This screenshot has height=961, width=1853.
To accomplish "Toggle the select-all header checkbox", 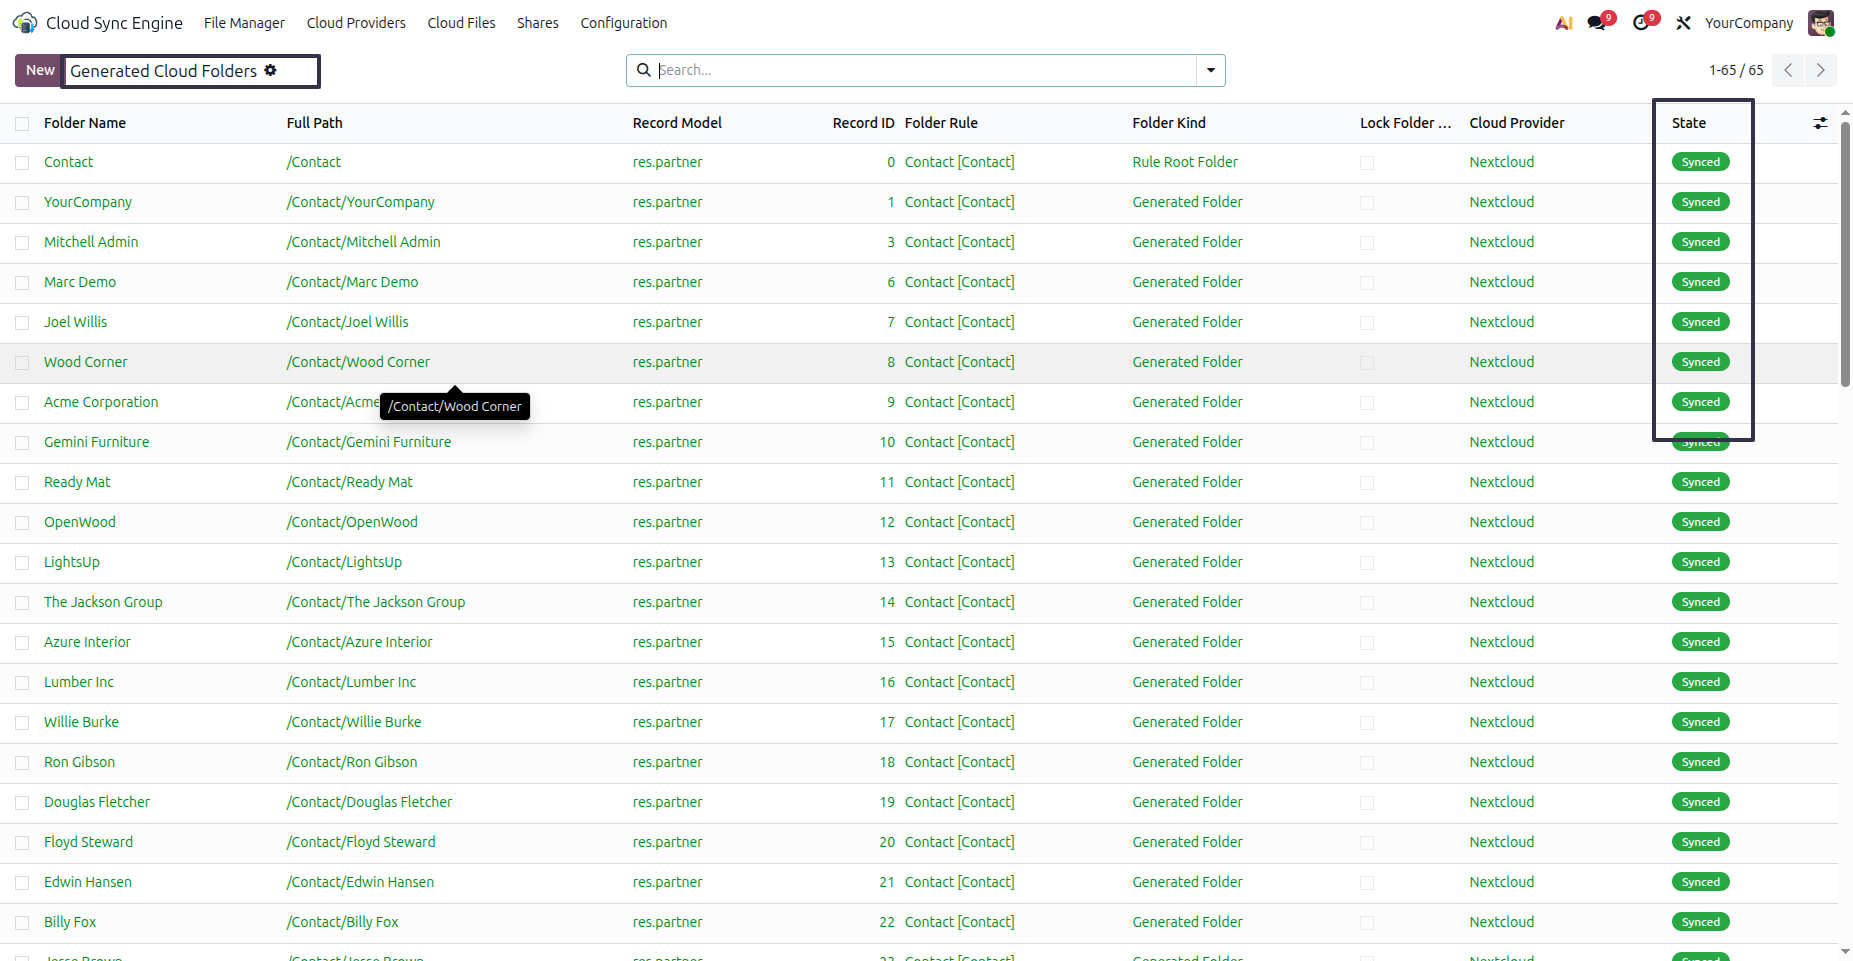I will (22, 124).
